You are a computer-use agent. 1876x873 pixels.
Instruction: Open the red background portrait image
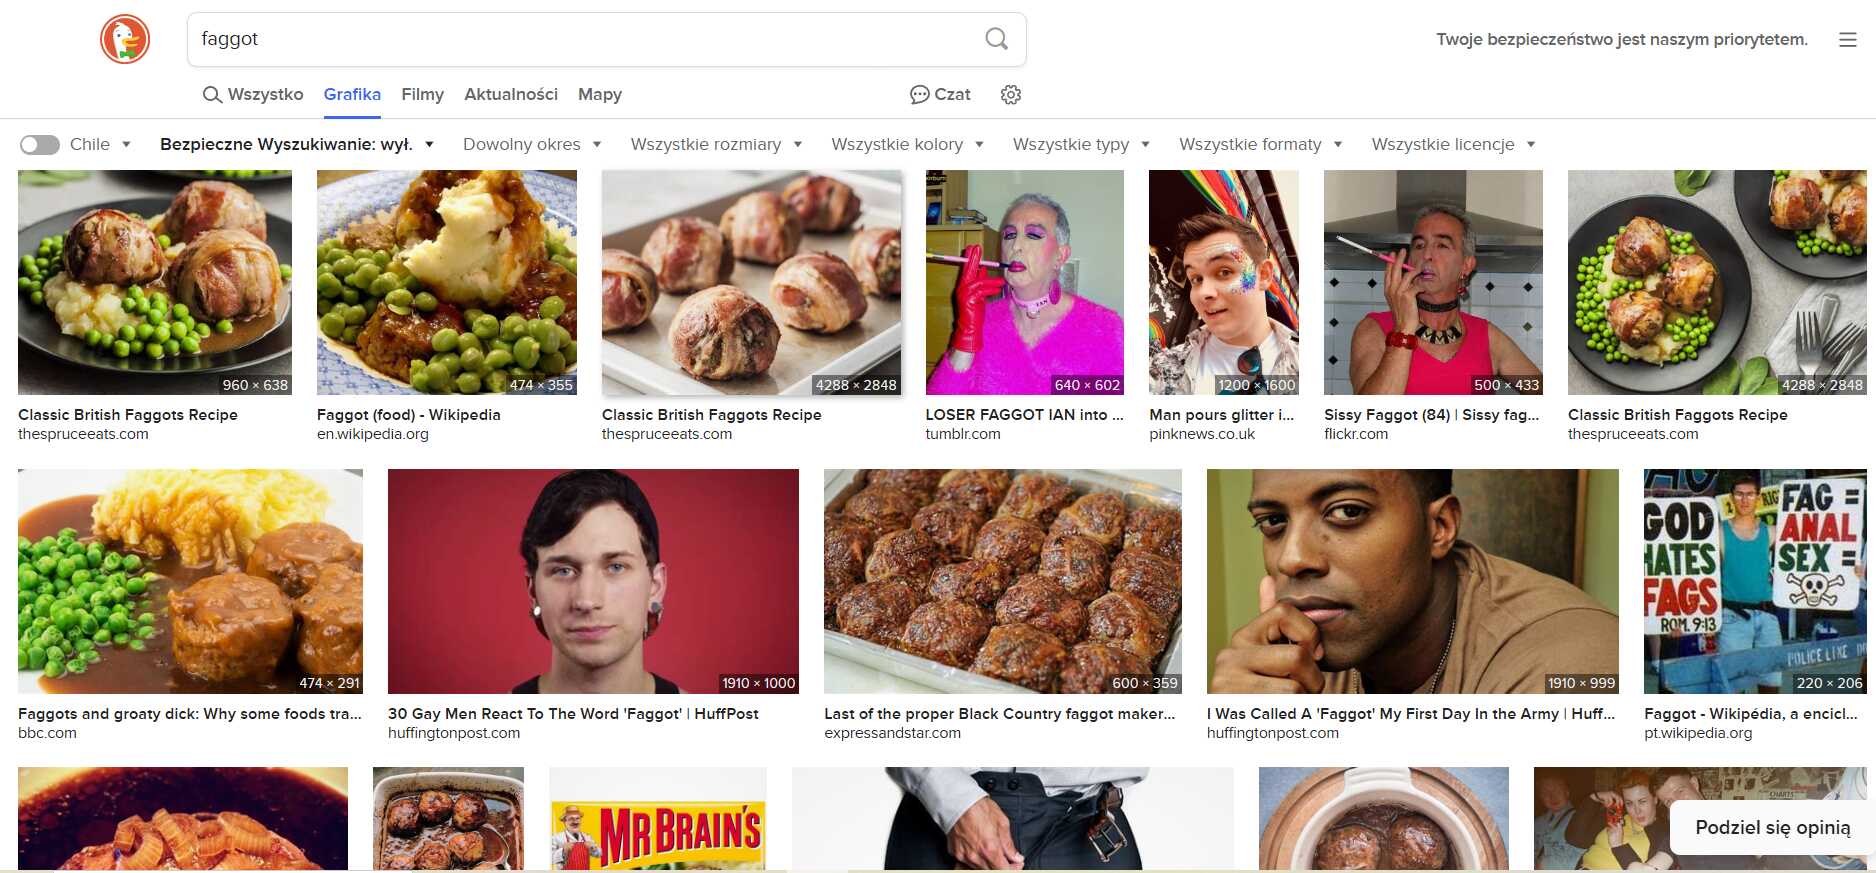(x=593, y=581)
